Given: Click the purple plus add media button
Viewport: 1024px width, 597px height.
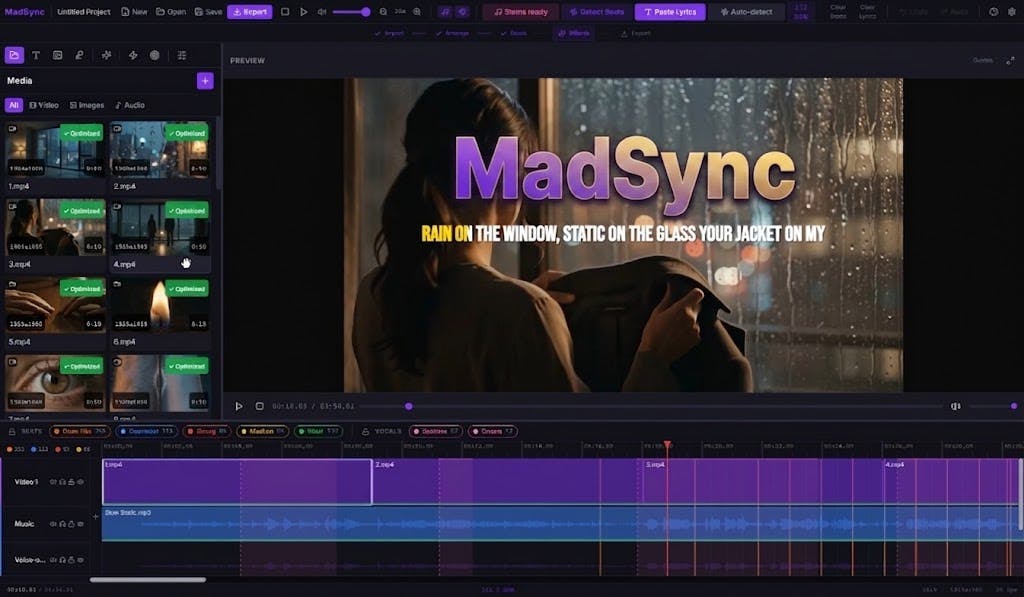Looking at the screenshot, I should tap(205, 80).
